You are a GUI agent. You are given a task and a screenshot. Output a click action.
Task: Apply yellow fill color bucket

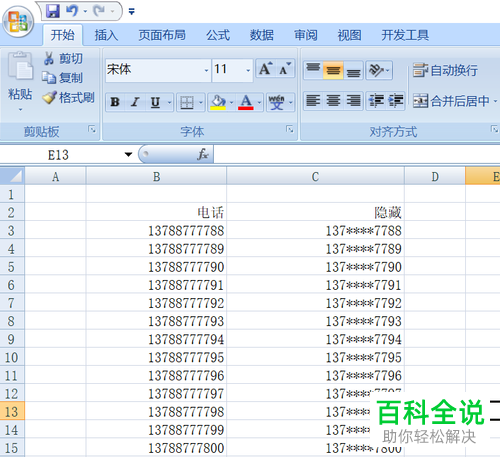(x=218, y=102)
